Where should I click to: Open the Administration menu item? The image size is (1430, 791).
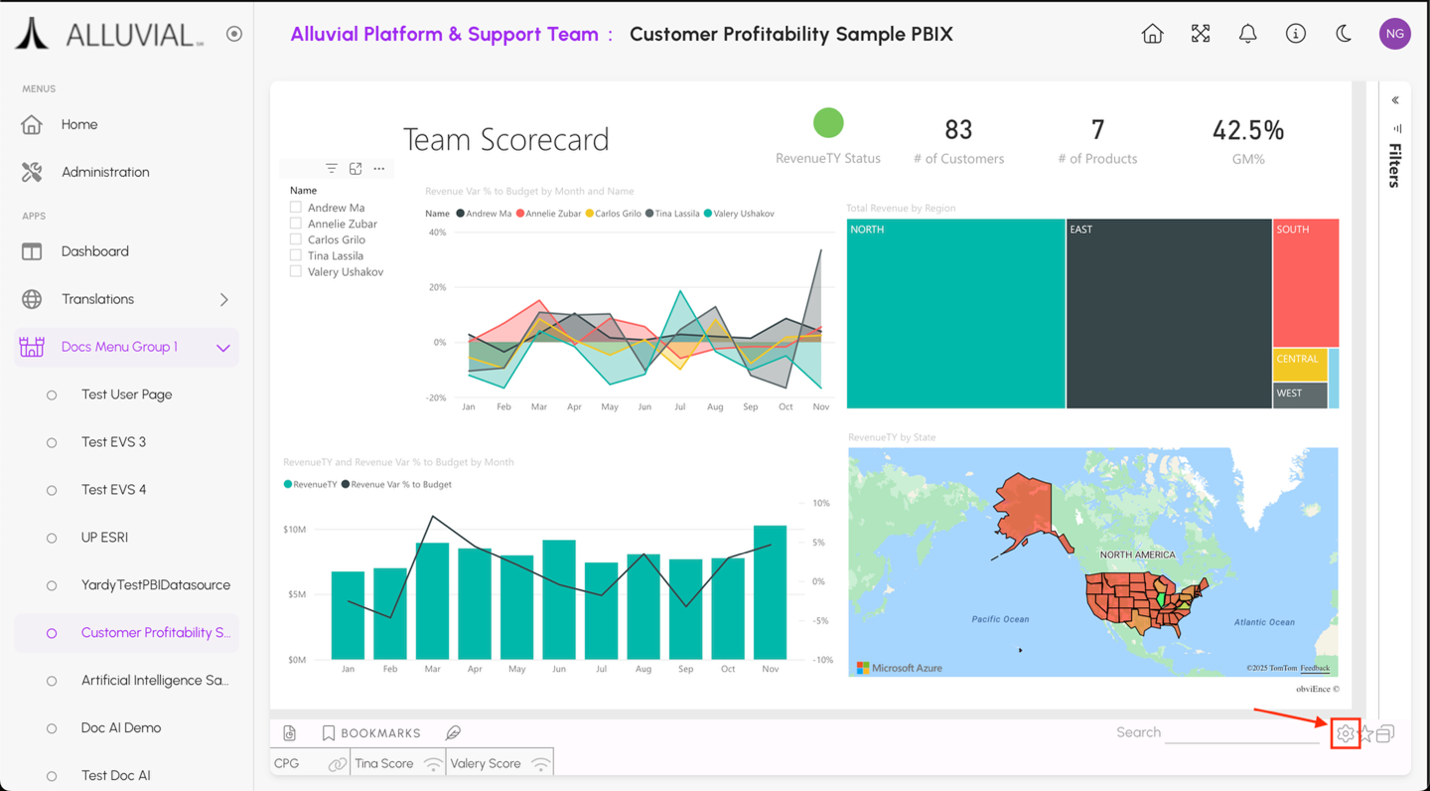105,172
